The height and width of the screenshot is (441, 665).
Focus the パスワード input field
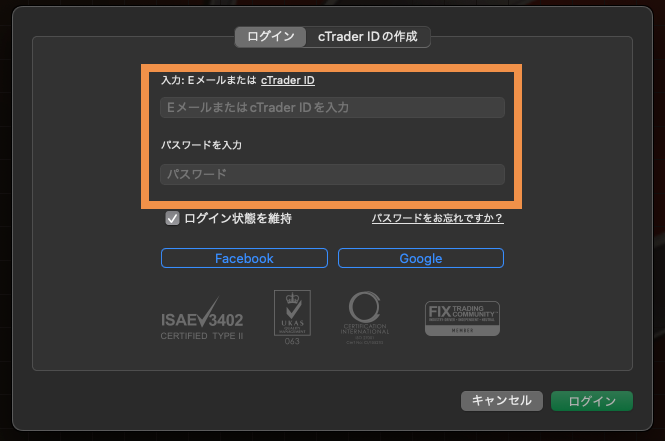332,174
